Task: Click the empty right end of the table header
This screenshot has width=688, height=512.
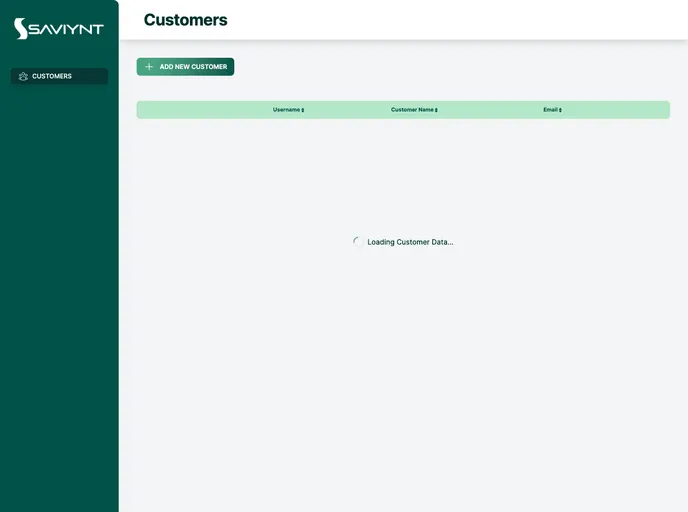Action: tap(630, 110)
